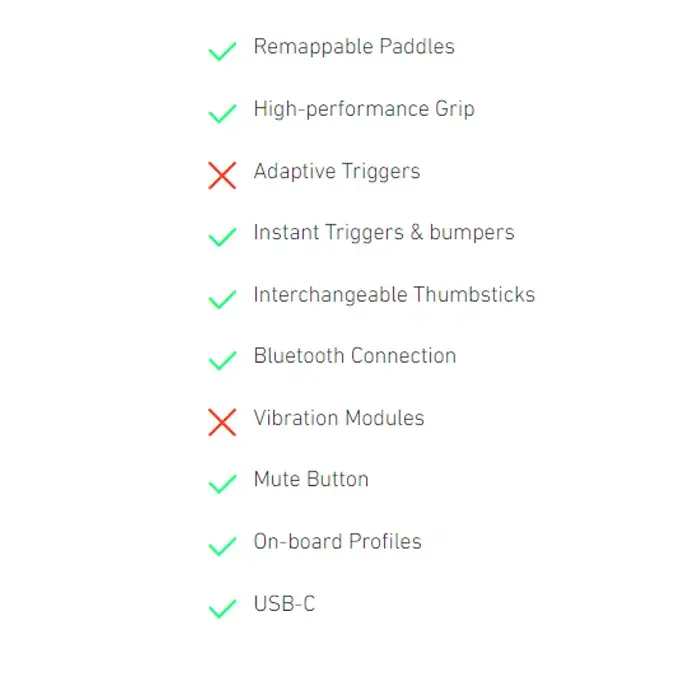Click the Interchangeable Thumbsticks text

point(394,295)
